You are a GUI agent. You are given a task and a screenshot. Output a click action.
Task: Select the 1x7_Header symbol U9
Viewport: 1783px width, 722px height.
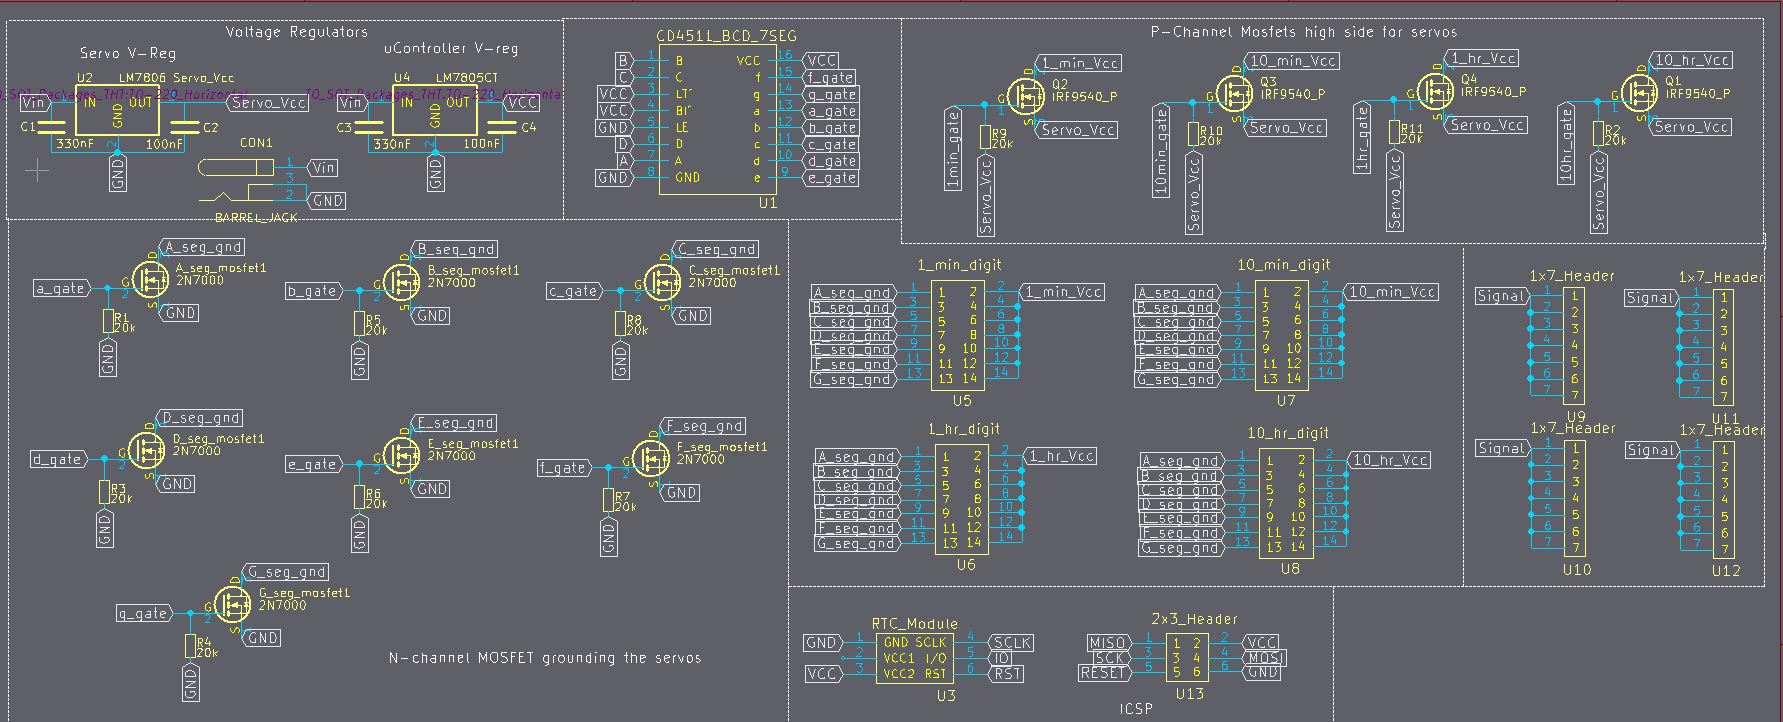point(1574,346)
